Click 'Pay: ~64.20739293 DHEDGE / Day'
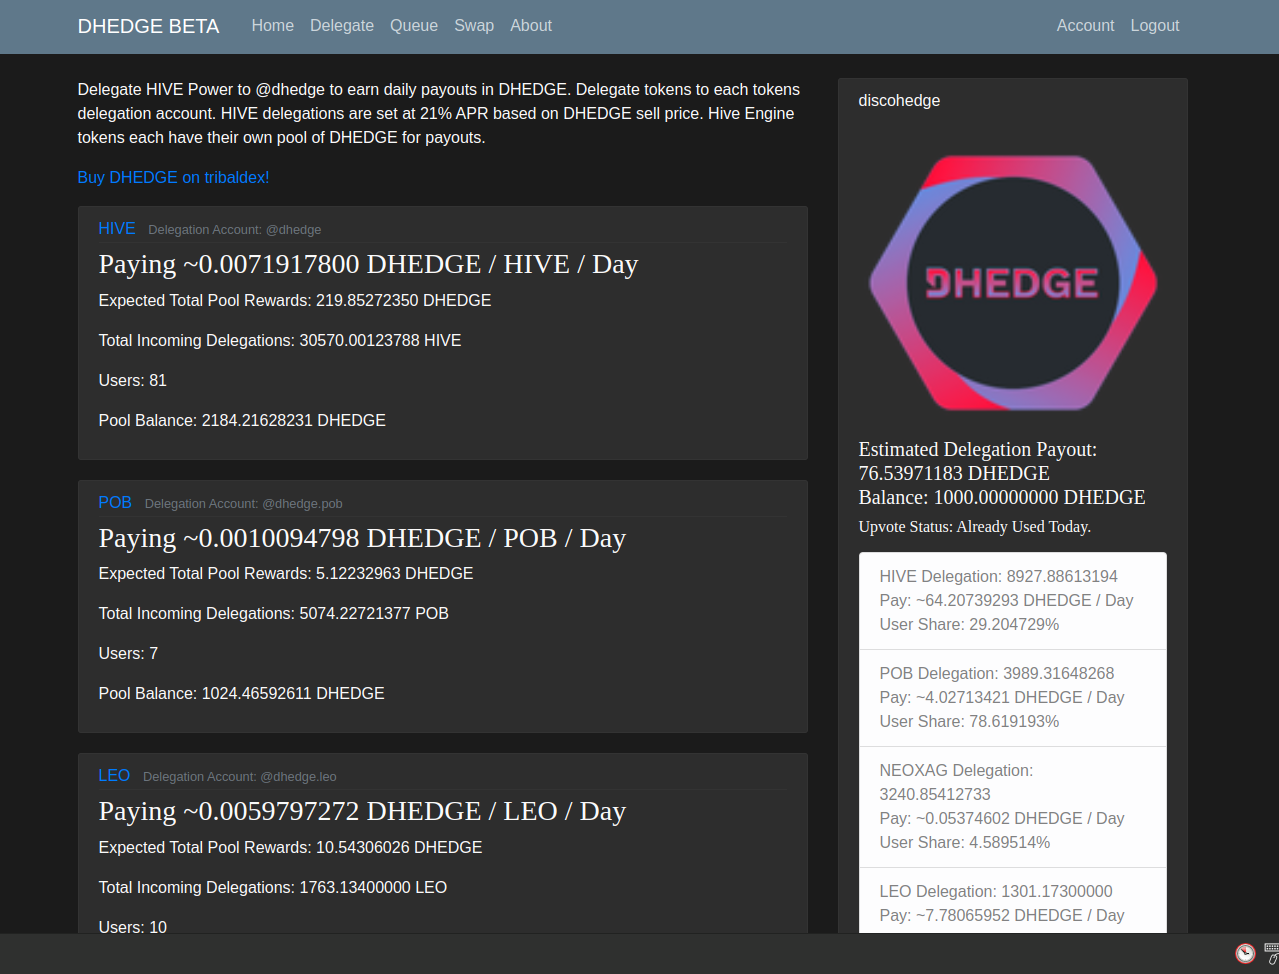The width and height of the screenshot is (1279, 974). [1006, 601]
